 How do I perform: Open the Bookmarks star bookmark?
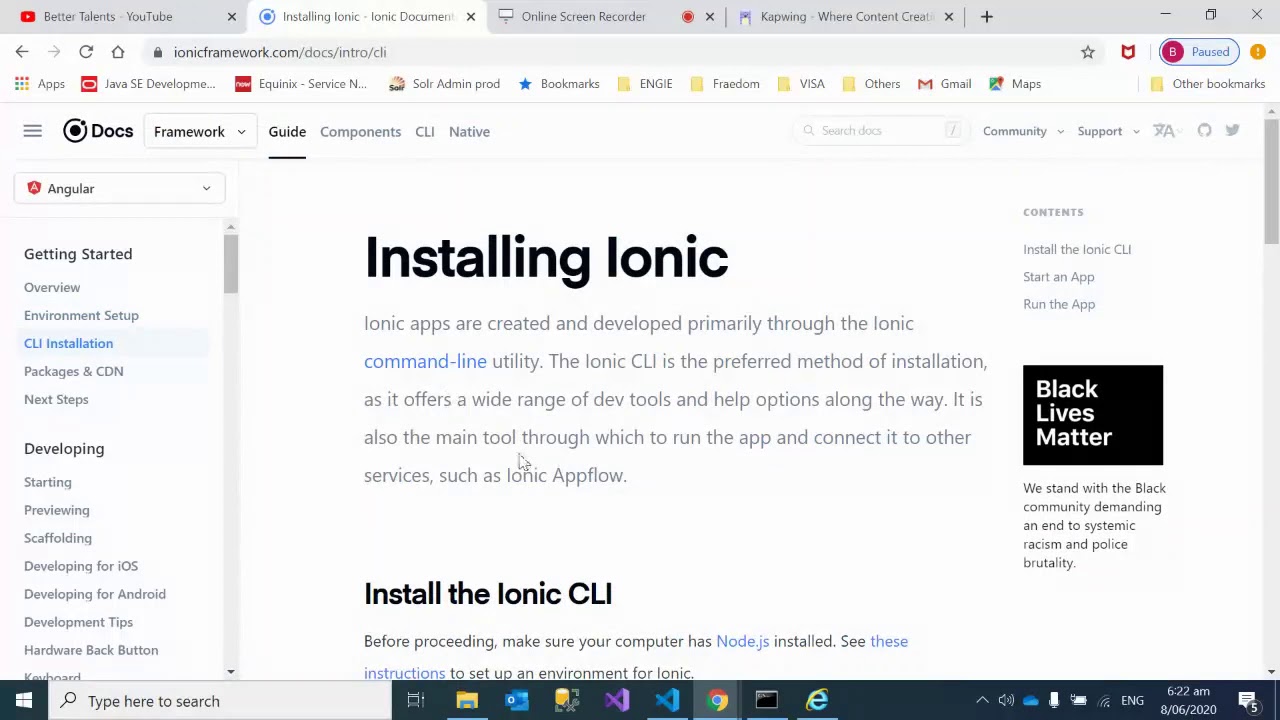click(559, 84)
